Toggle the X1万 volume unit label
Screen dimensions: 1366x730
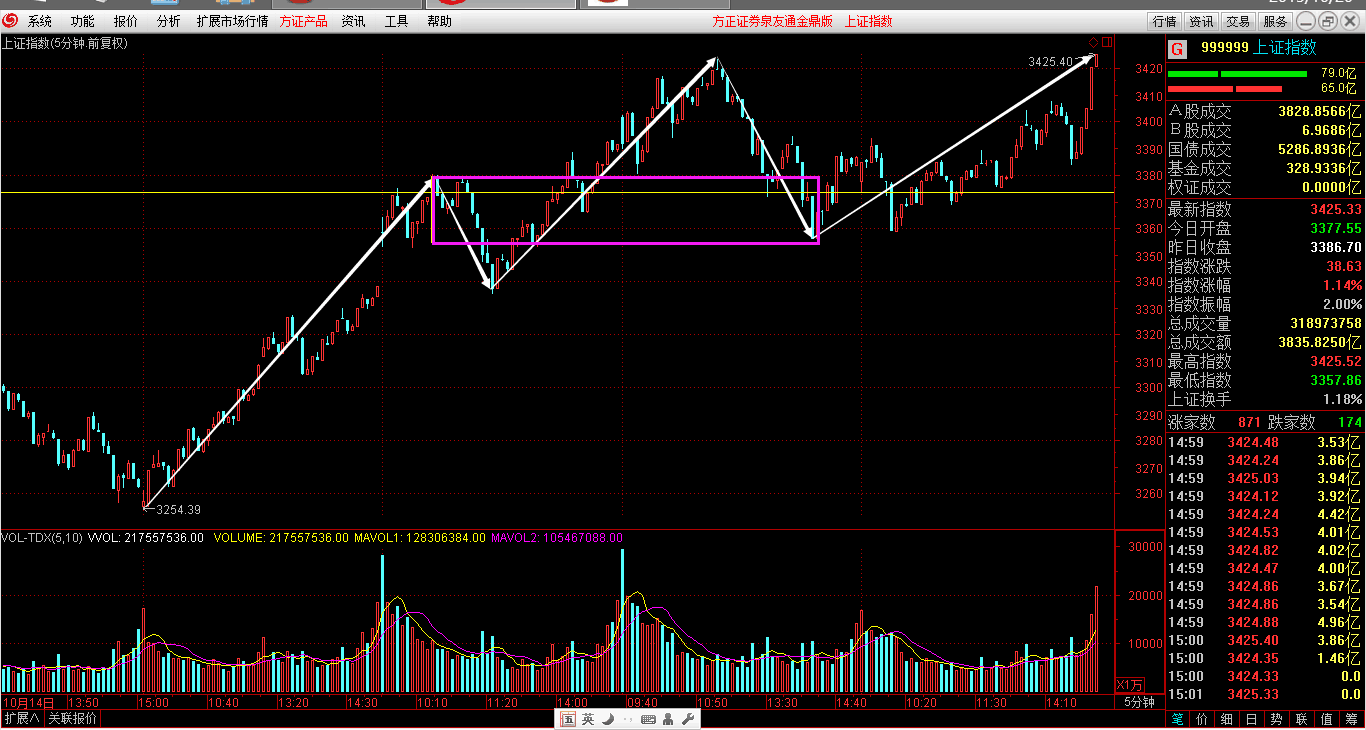click(1130, 685)
